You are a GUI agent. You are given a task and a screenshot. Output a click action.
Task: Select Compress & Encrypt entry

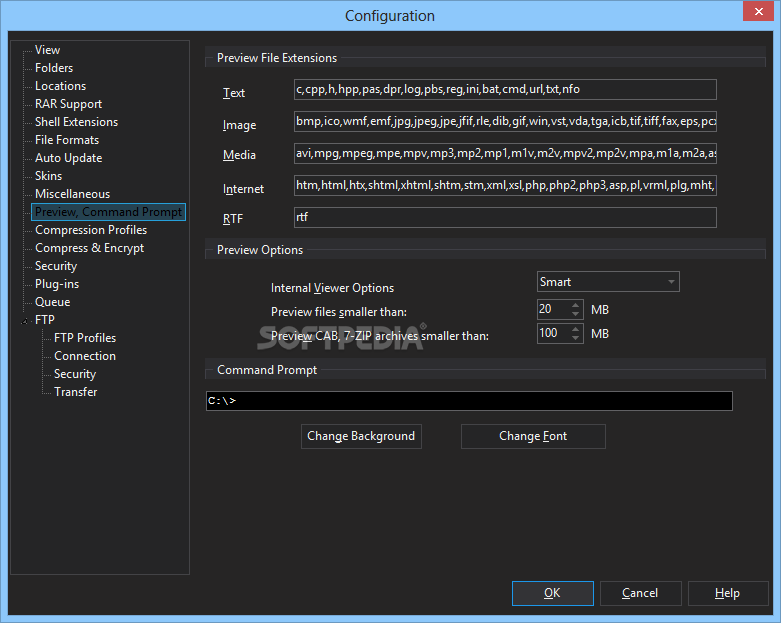click(x=89, y=248)
